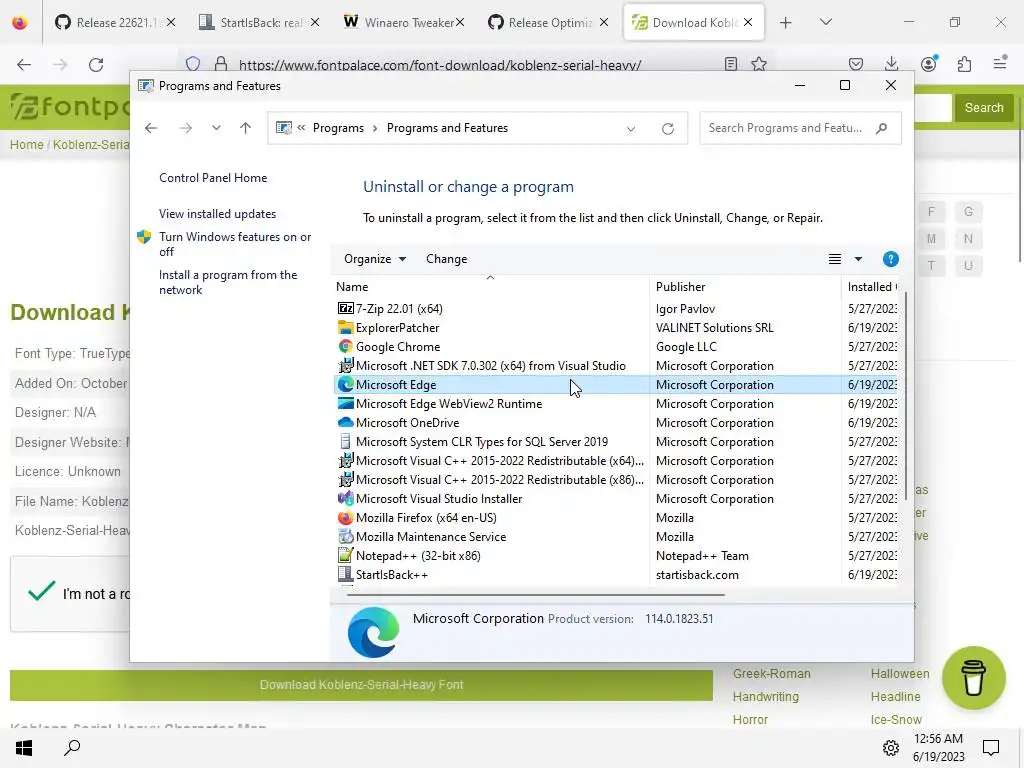Select Mozilla Maintenance Service row
This screenshot has height=768, width=1024.
(x=615, y=536)
